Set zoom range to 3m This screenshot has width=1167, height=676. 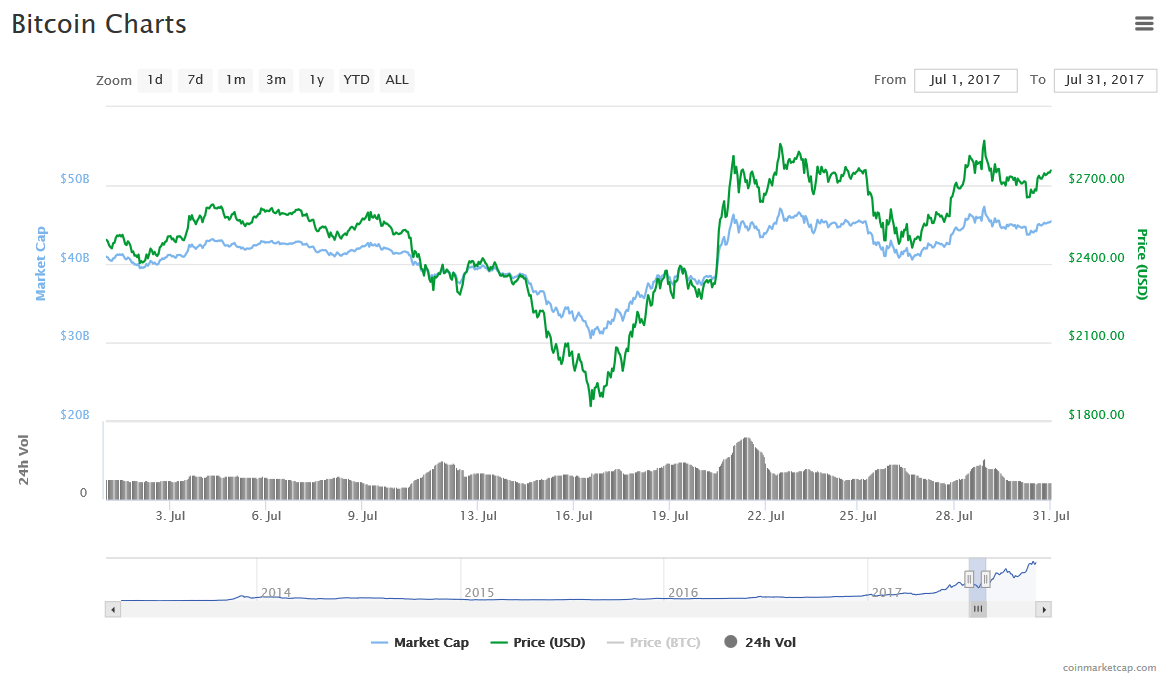point(276,80)
